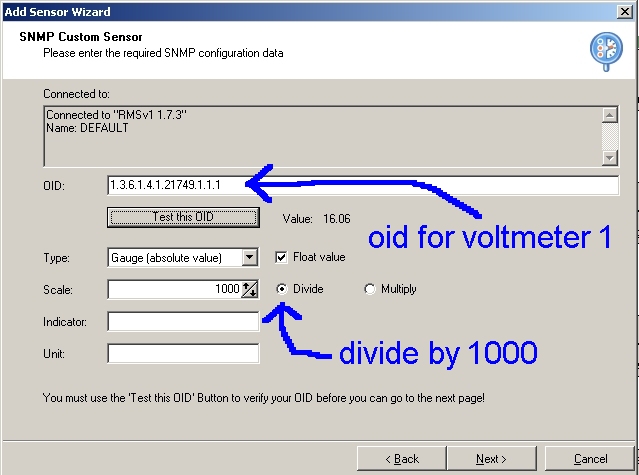Click the Add Sensor Wizard title bar
Image resolution: width=639 pixels, height=475 pixels.
coord(300,11)
